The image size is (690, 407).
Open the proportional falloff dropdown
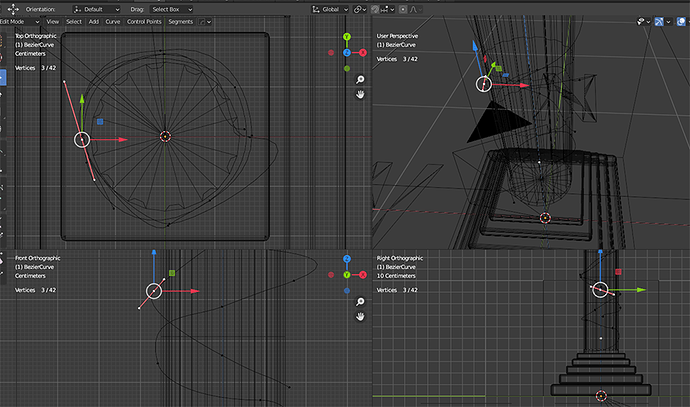[x=416, y=9]
